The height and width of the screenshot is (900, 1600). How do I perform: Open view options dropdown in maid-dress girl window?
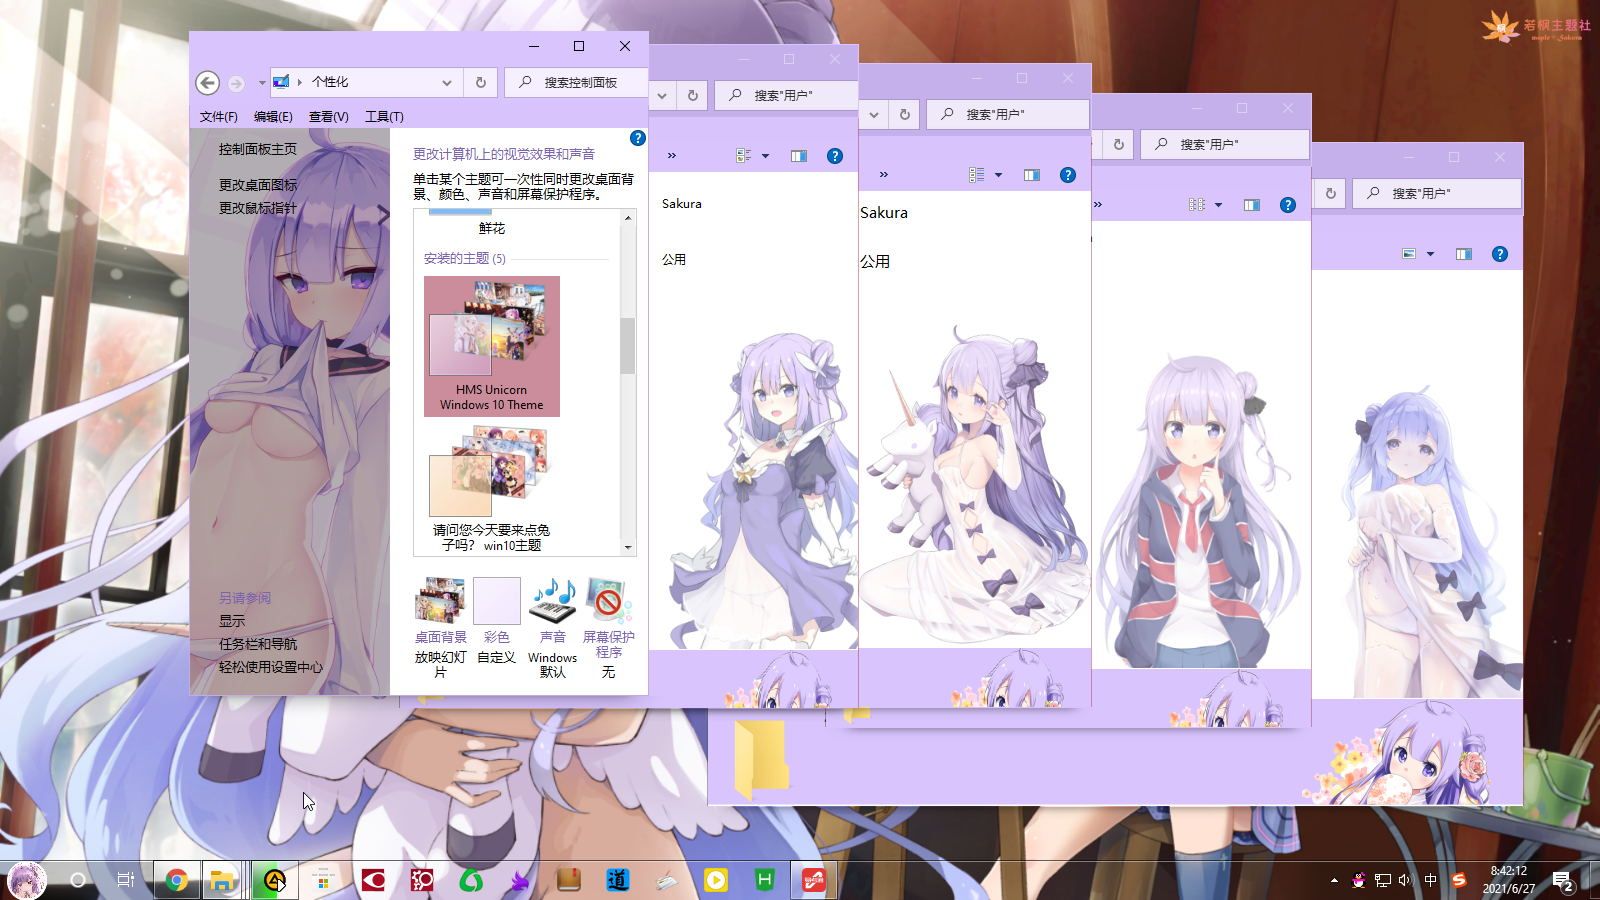tap(765, 156)
